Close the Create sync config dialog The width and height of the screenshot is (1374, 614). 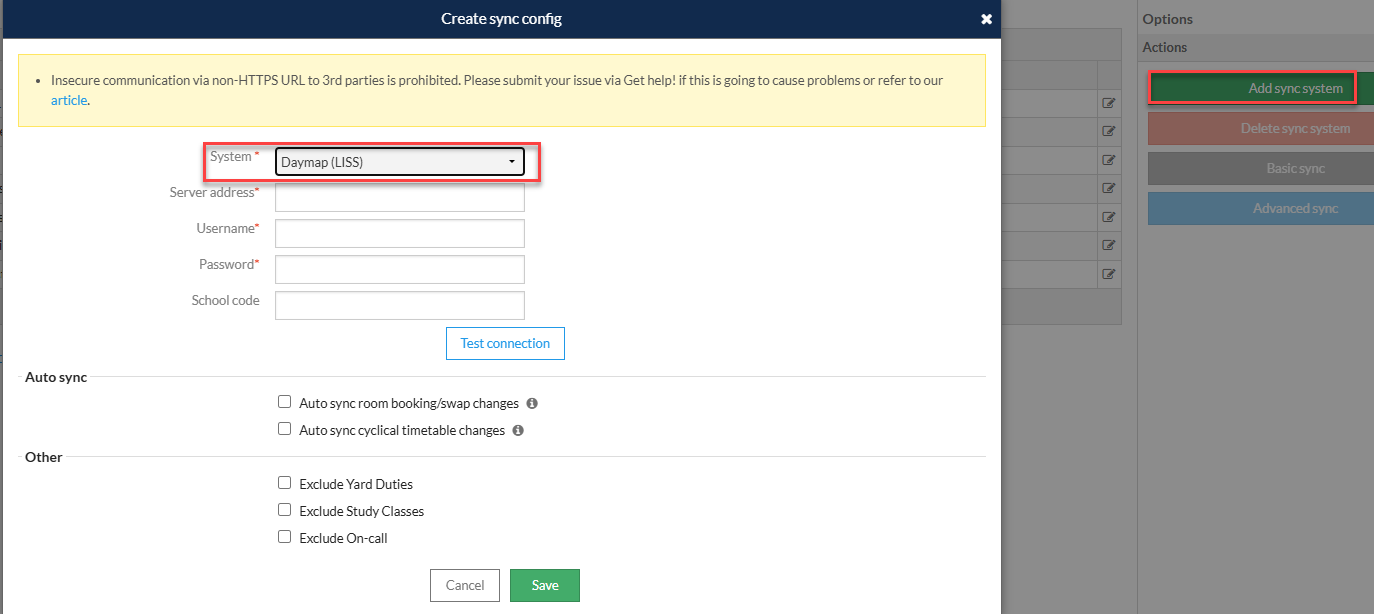pos(986,19)
